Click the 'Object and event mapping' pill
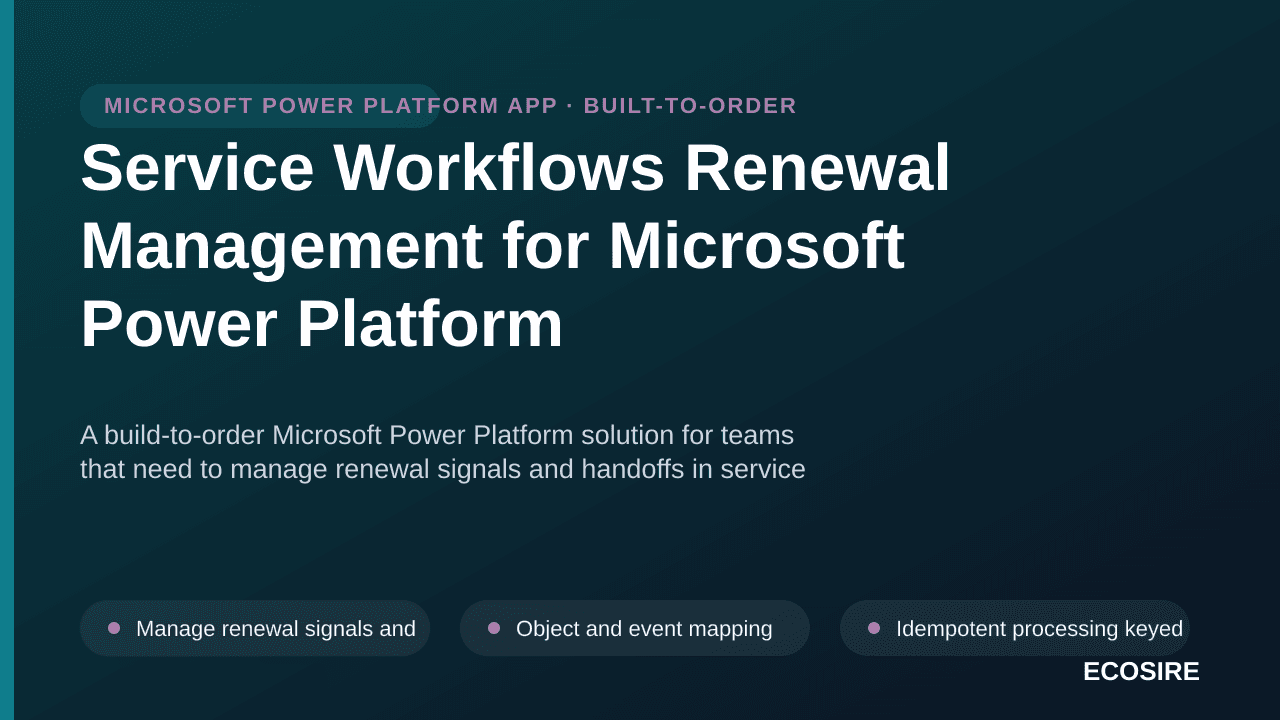This screenshot has width=1280, height=720. 635,628
